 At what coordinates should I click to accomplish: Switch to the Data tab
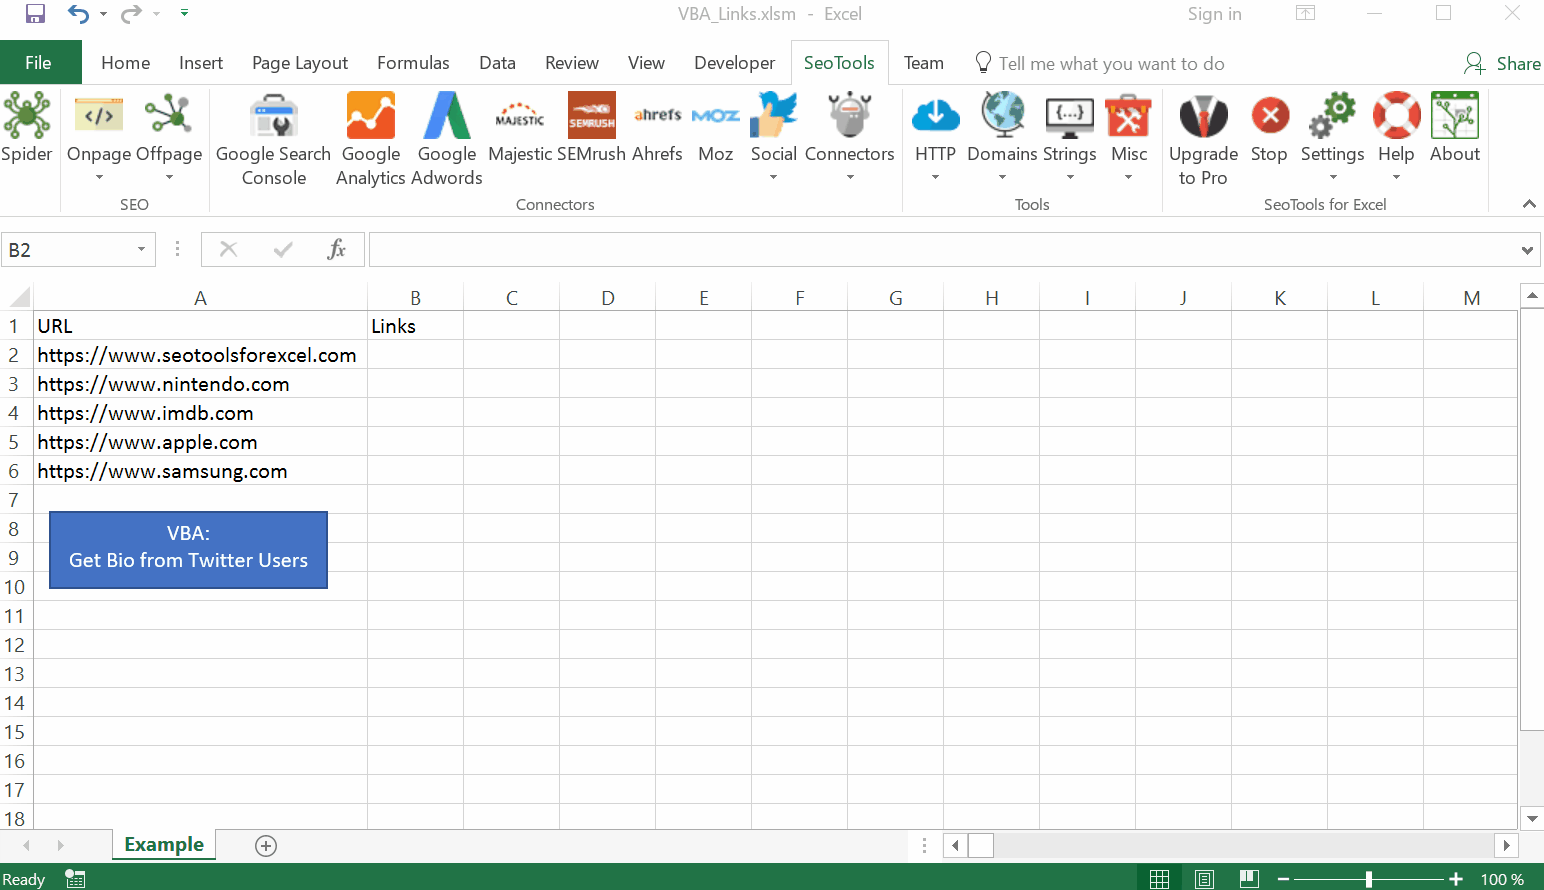click(497, 62)
